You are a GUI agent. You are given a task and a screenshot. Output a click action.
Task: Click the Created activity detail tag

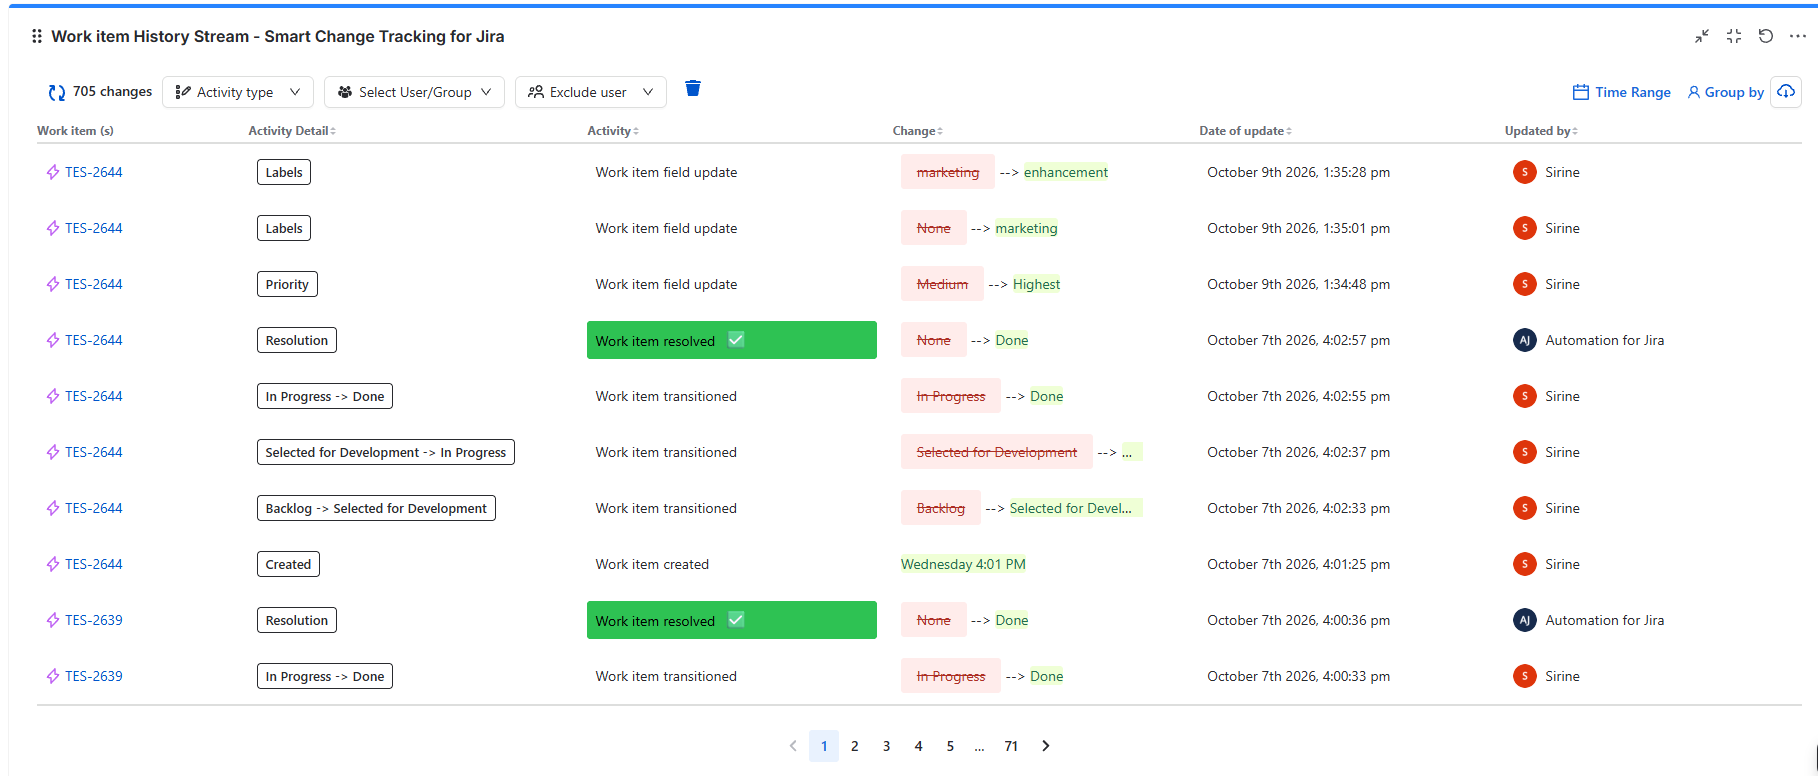288,564
